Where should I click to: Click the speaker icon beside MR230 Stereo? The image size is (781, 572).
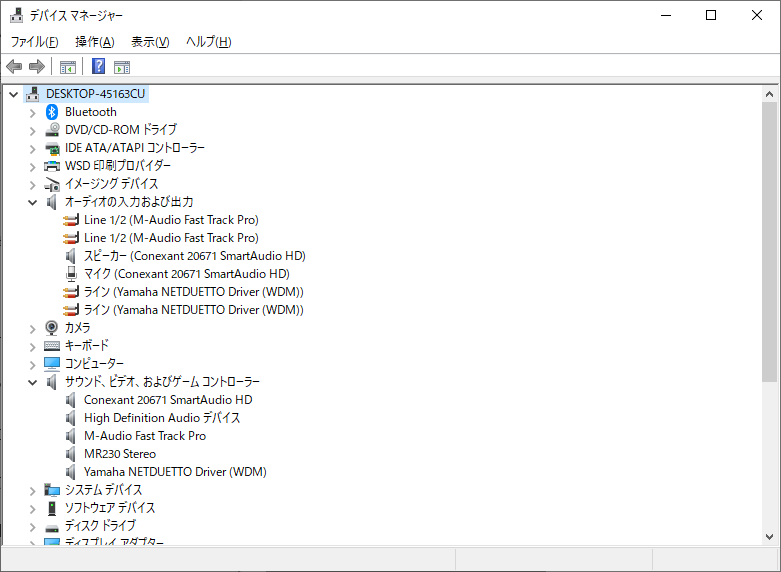[71, 453]
